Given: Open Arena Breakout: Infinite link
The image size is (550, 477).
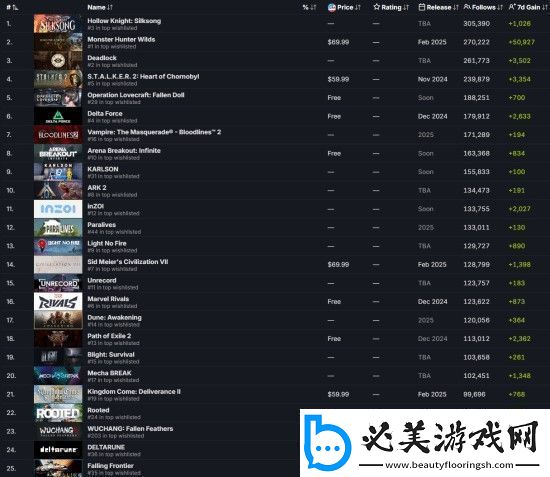Looking at the screenshot, I should (124, 150).
